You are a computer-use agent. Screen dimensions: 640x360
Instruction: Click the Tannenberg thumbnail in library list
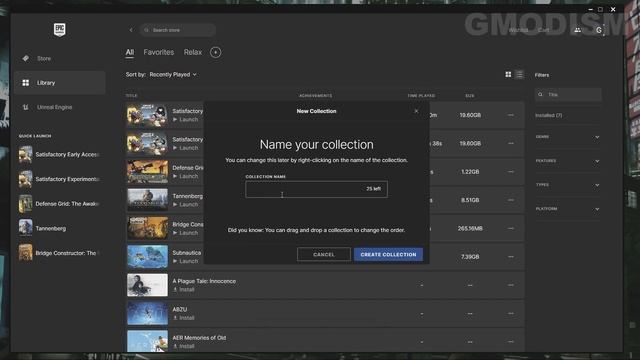tap(147, 200)
